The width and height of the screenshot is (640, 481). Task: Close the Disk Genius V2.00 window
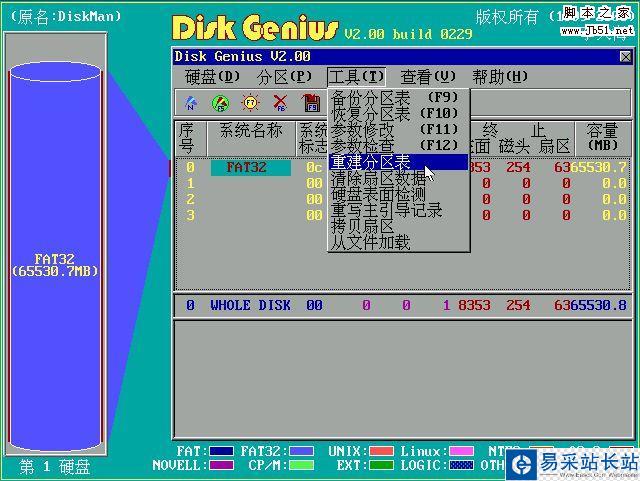(x=626, y=56)
